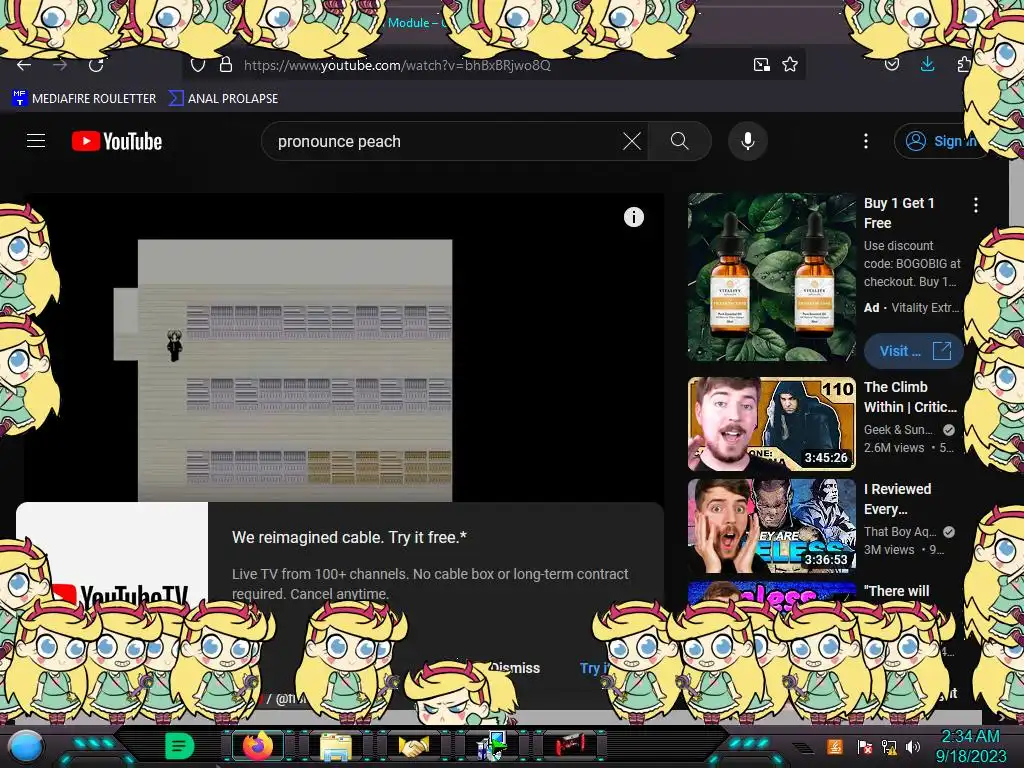Clear the search text with the X
This screenshot has height=768, width=1024.
[632, 141]
